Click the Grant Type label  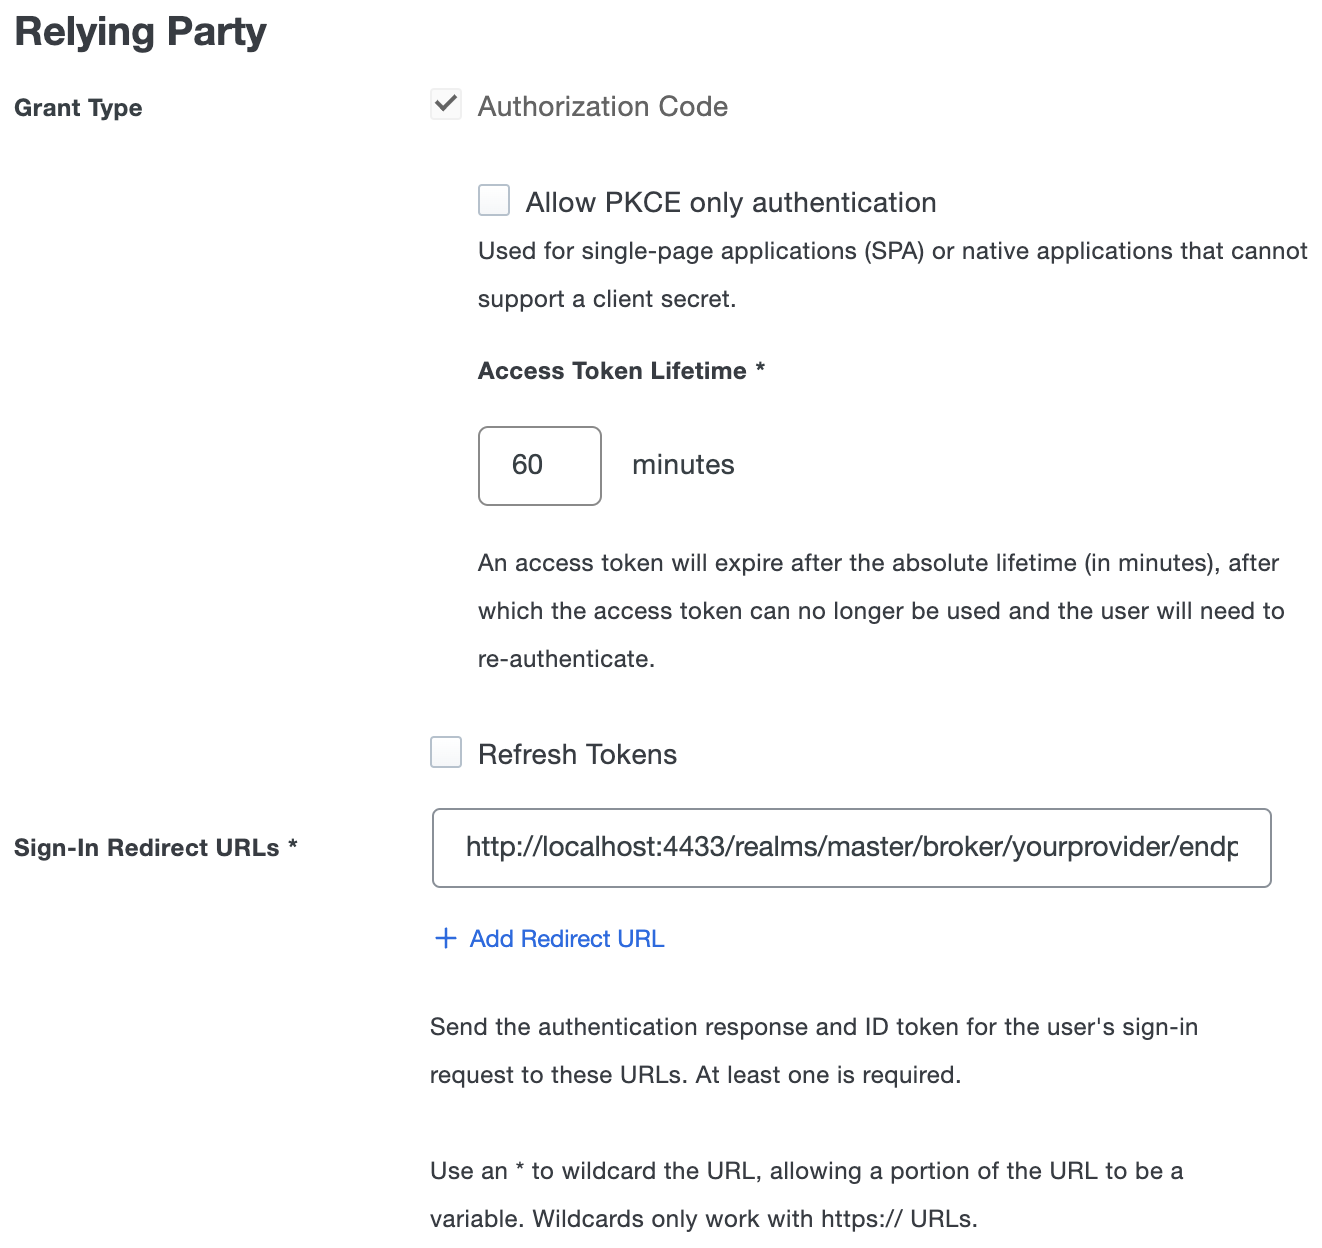click(78, 107)
